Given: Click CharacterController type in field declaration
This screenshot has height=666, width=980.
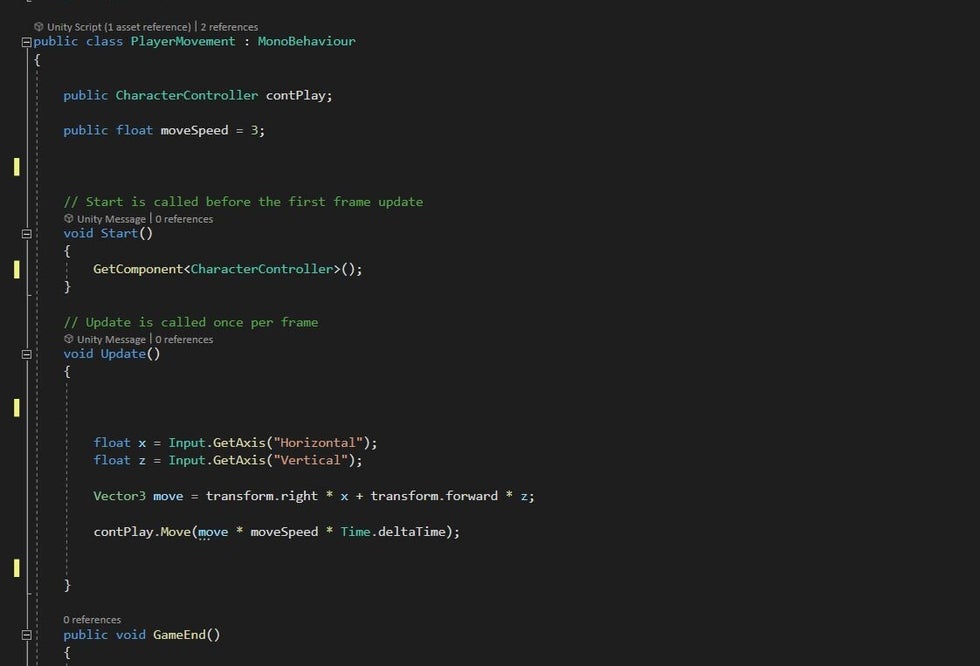Looking at the screenshot, I should pyautogui.click(x=186, y=96).
